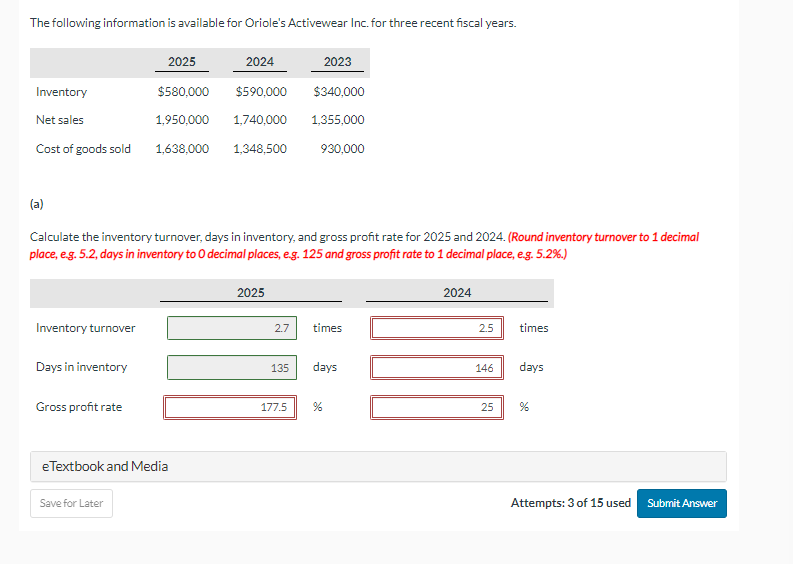Focus the 2024 gross profit rate field showing 25
The image size is (793, 564).
(x=436, y=407)
